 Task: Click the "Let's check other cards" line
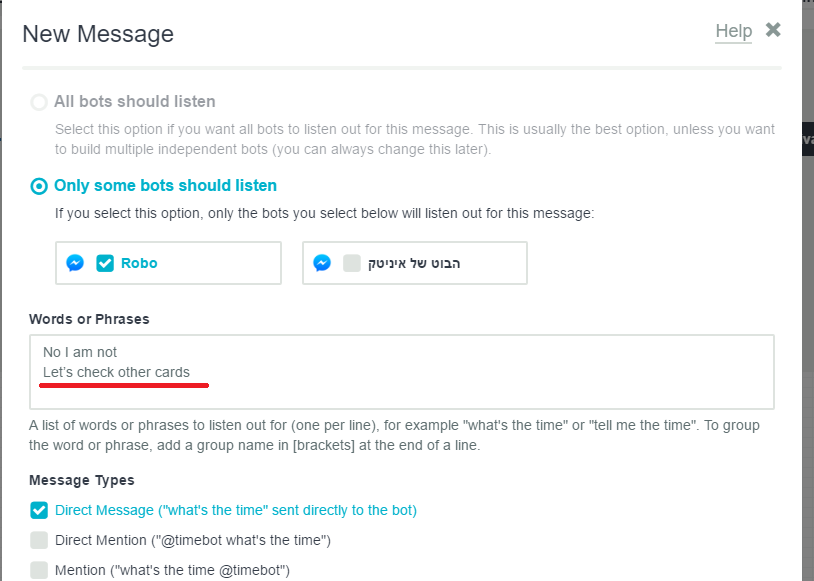click(x=116, y=372)
